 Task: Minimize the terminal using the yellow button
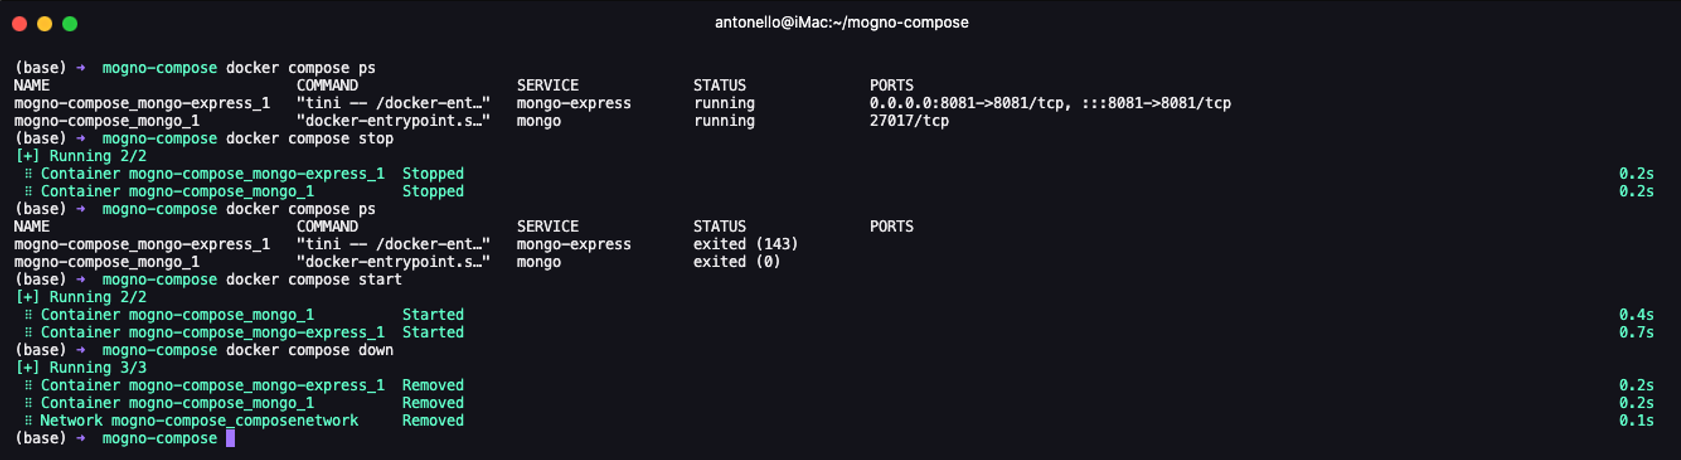coord(44,23)
